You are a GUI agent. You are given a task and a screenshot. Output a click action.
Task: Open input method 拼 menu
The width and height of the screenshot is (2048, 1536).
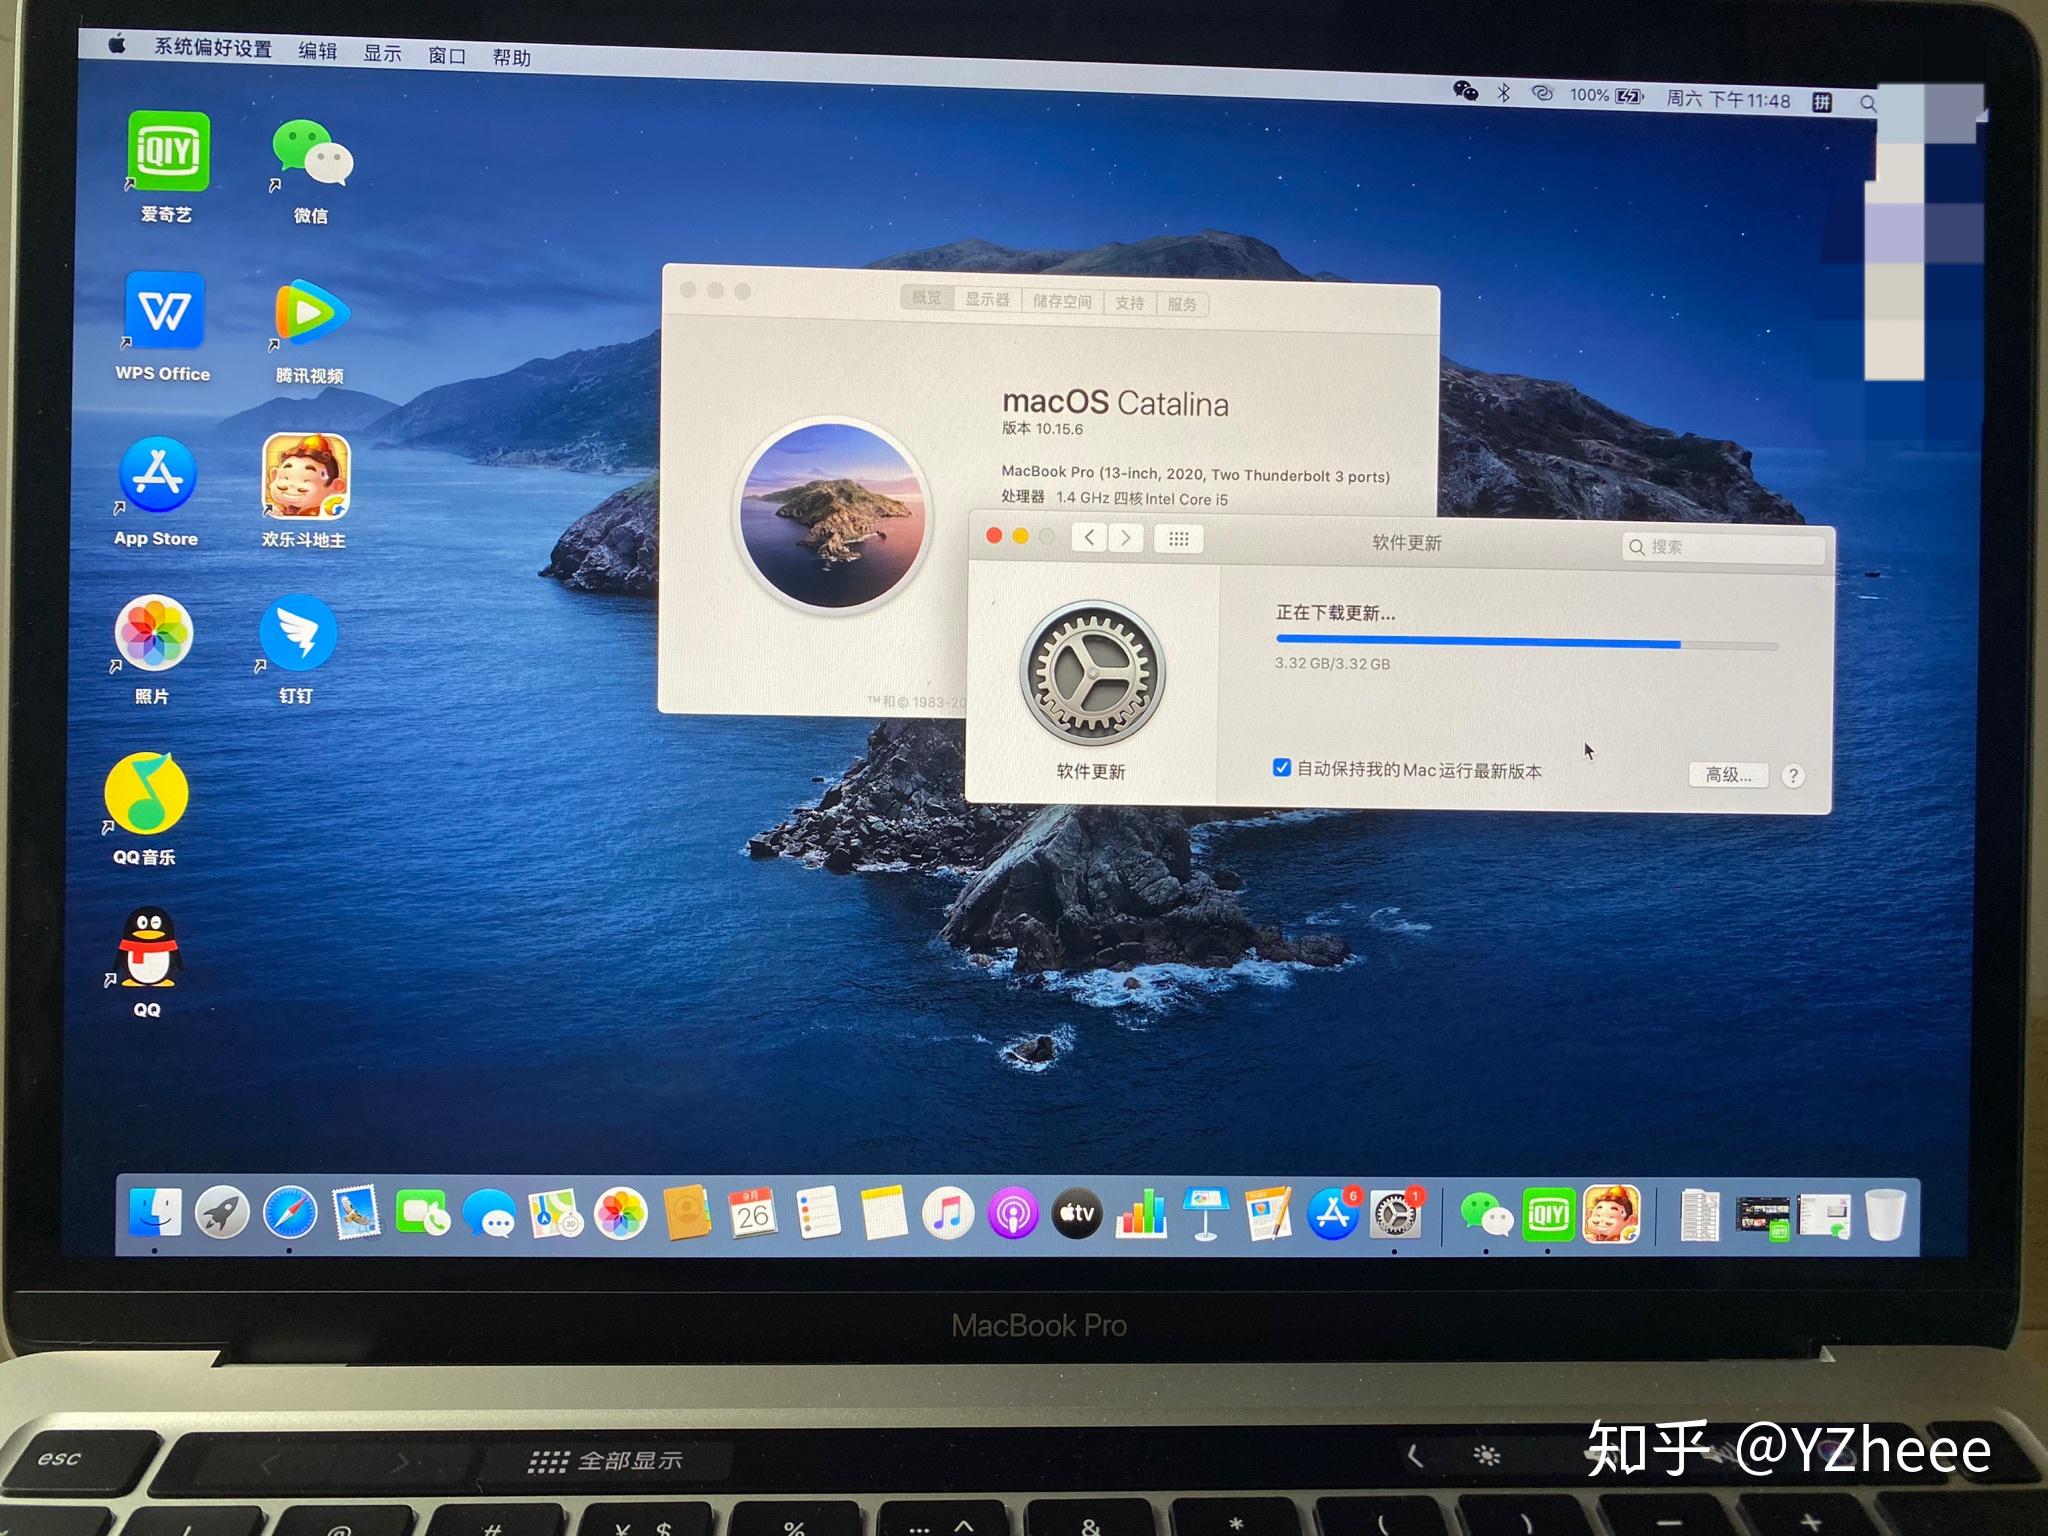point(1822,102)
